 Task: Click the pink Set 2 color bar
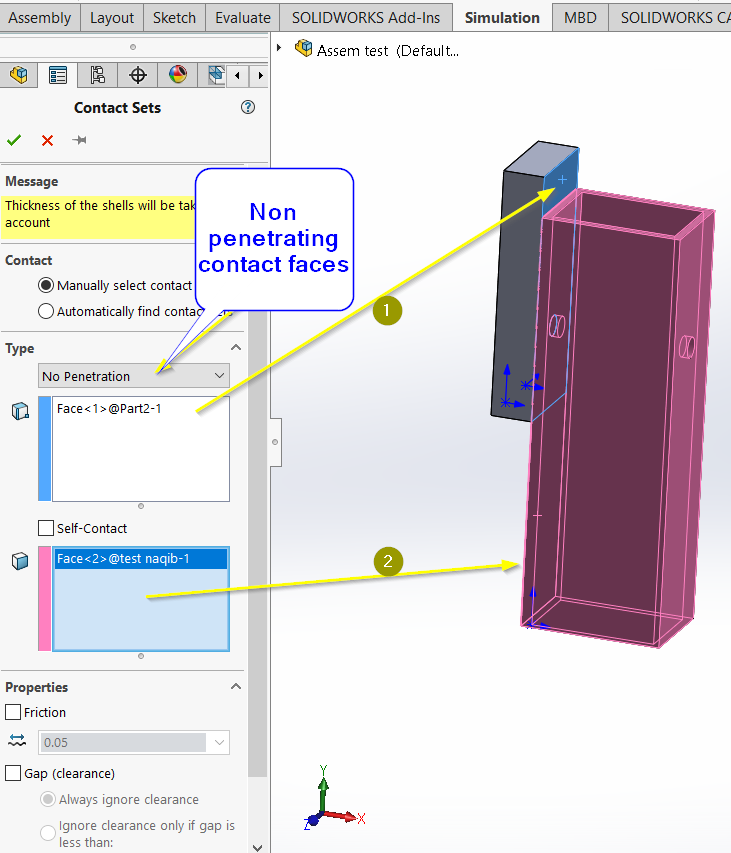(45, 599)
